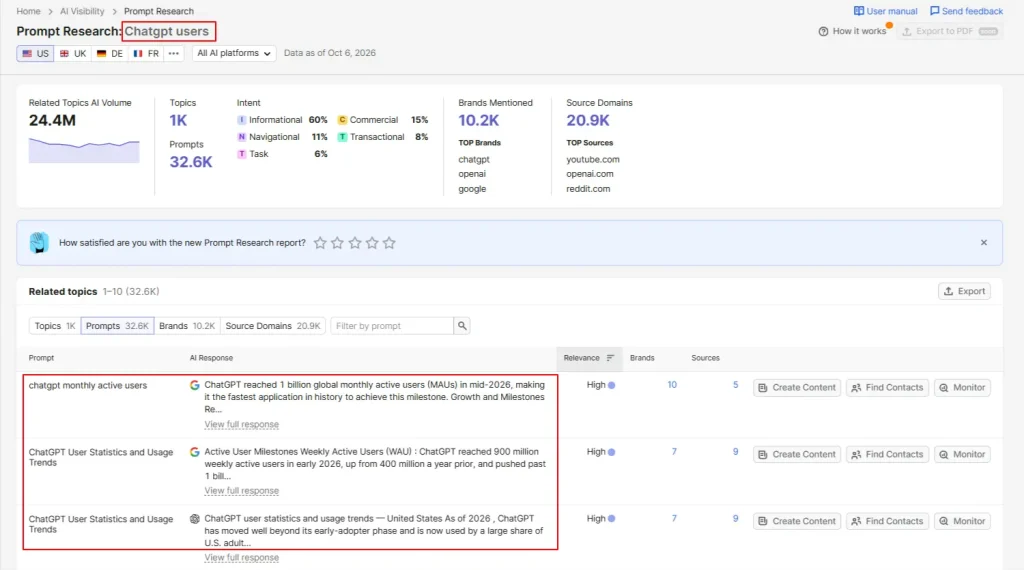Select the DE country tab
Viewport: 1024px width, 570px height.
click(109, 54)
